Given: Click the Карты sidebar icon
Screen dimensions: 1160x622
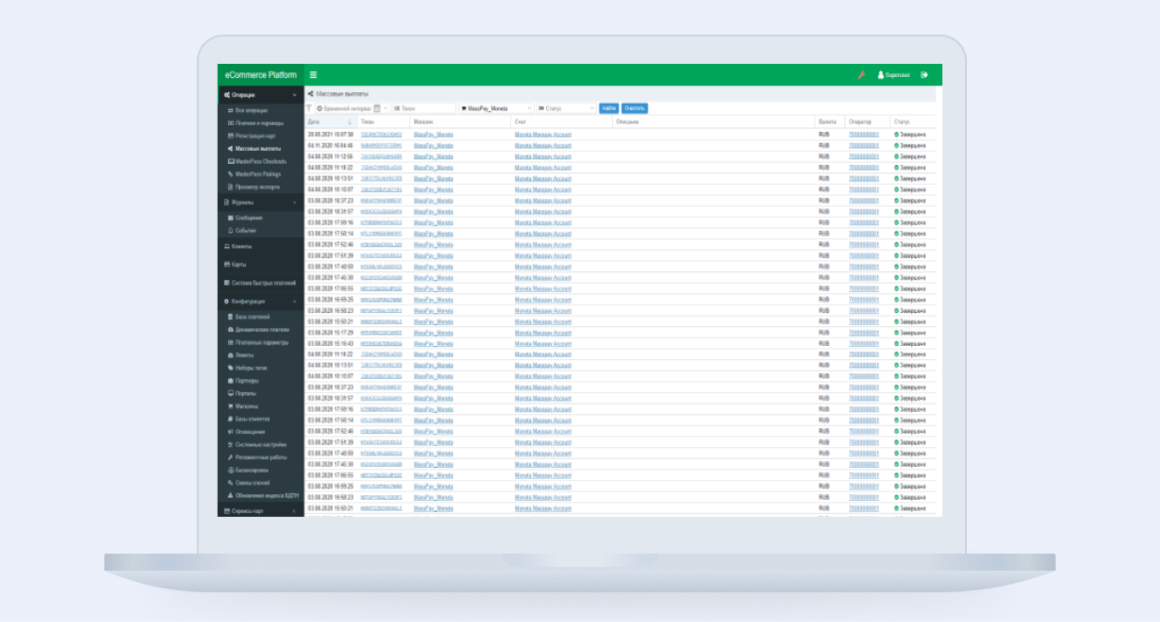Looking at the screenshot, I should click(x=227, y=264).
